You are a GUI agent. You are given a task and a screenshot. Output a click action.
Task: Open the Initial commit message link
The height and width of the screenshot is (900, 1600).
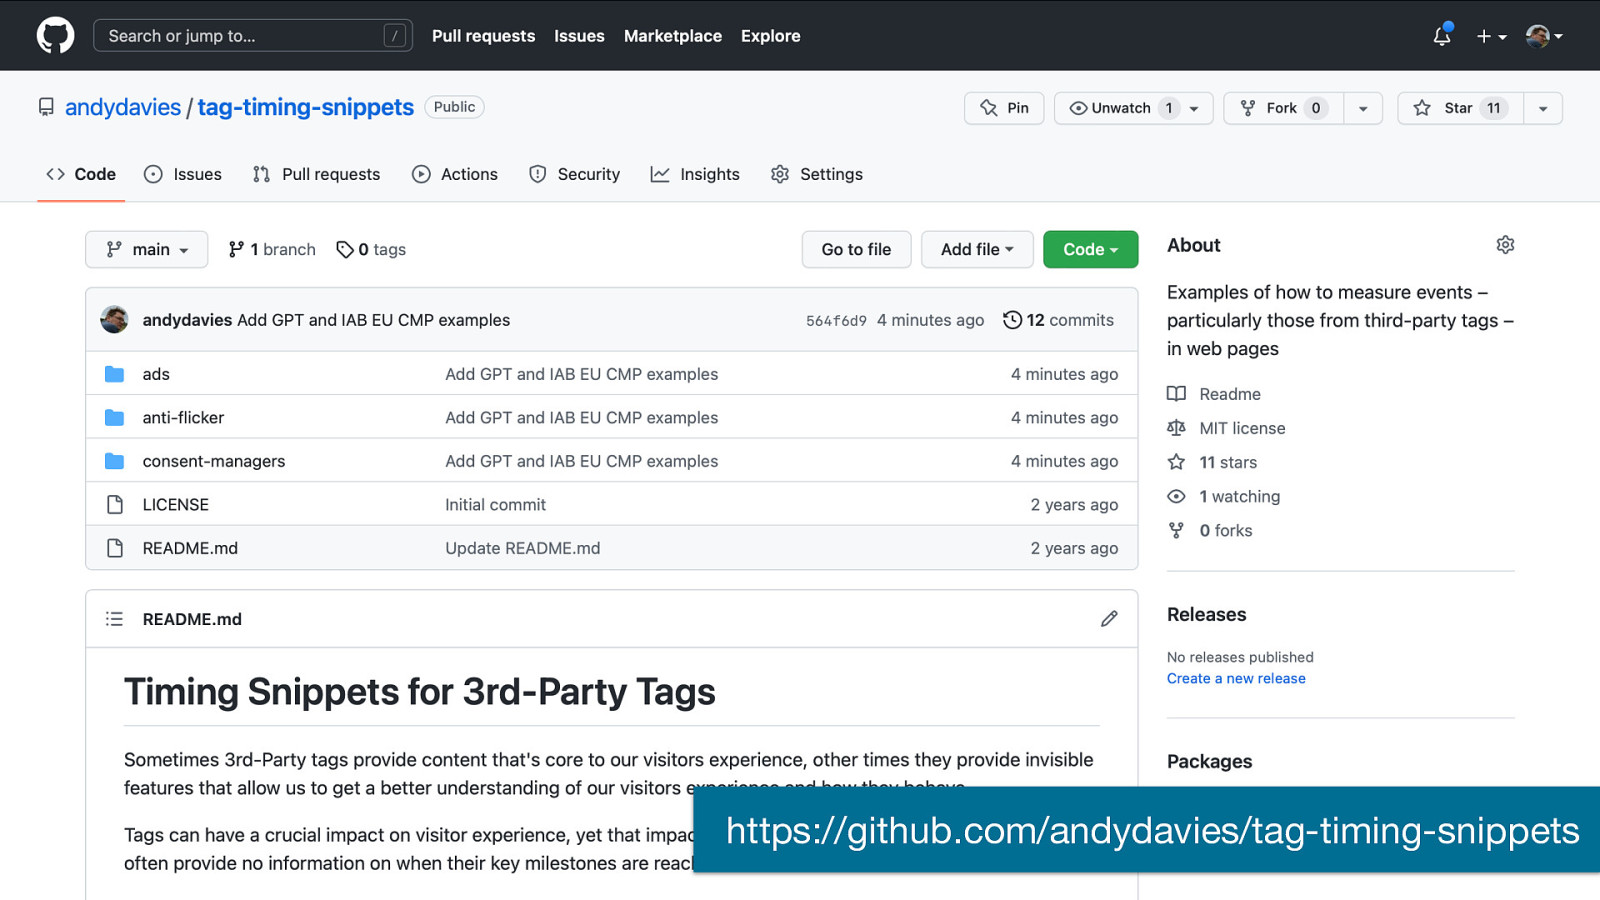[x=495, y=504]
